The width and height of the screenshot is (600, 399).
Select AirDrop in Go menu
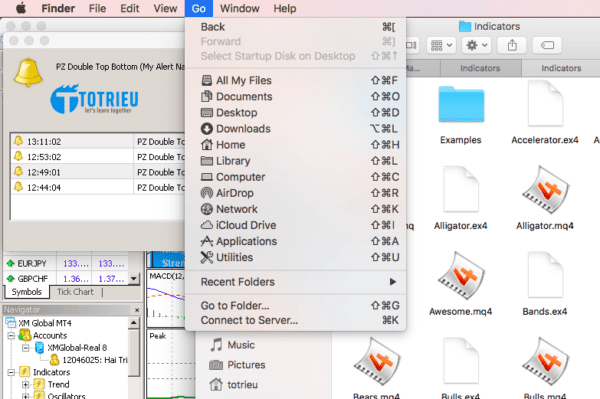[295, 193]
